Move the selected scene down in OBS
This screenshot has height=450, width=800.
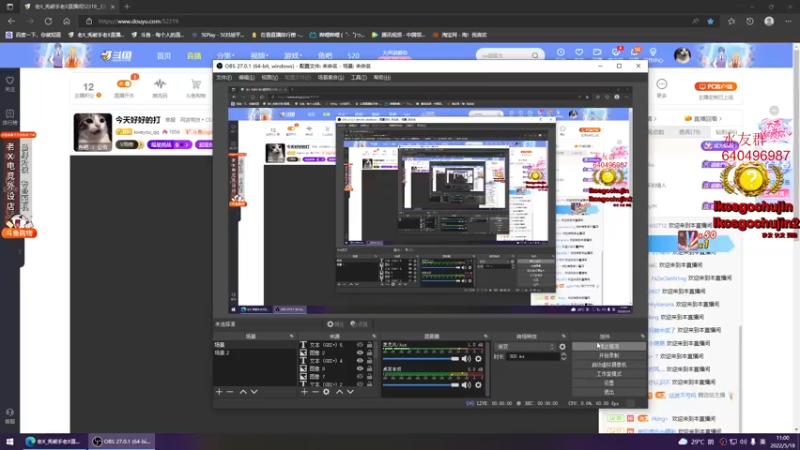point(254,392)
